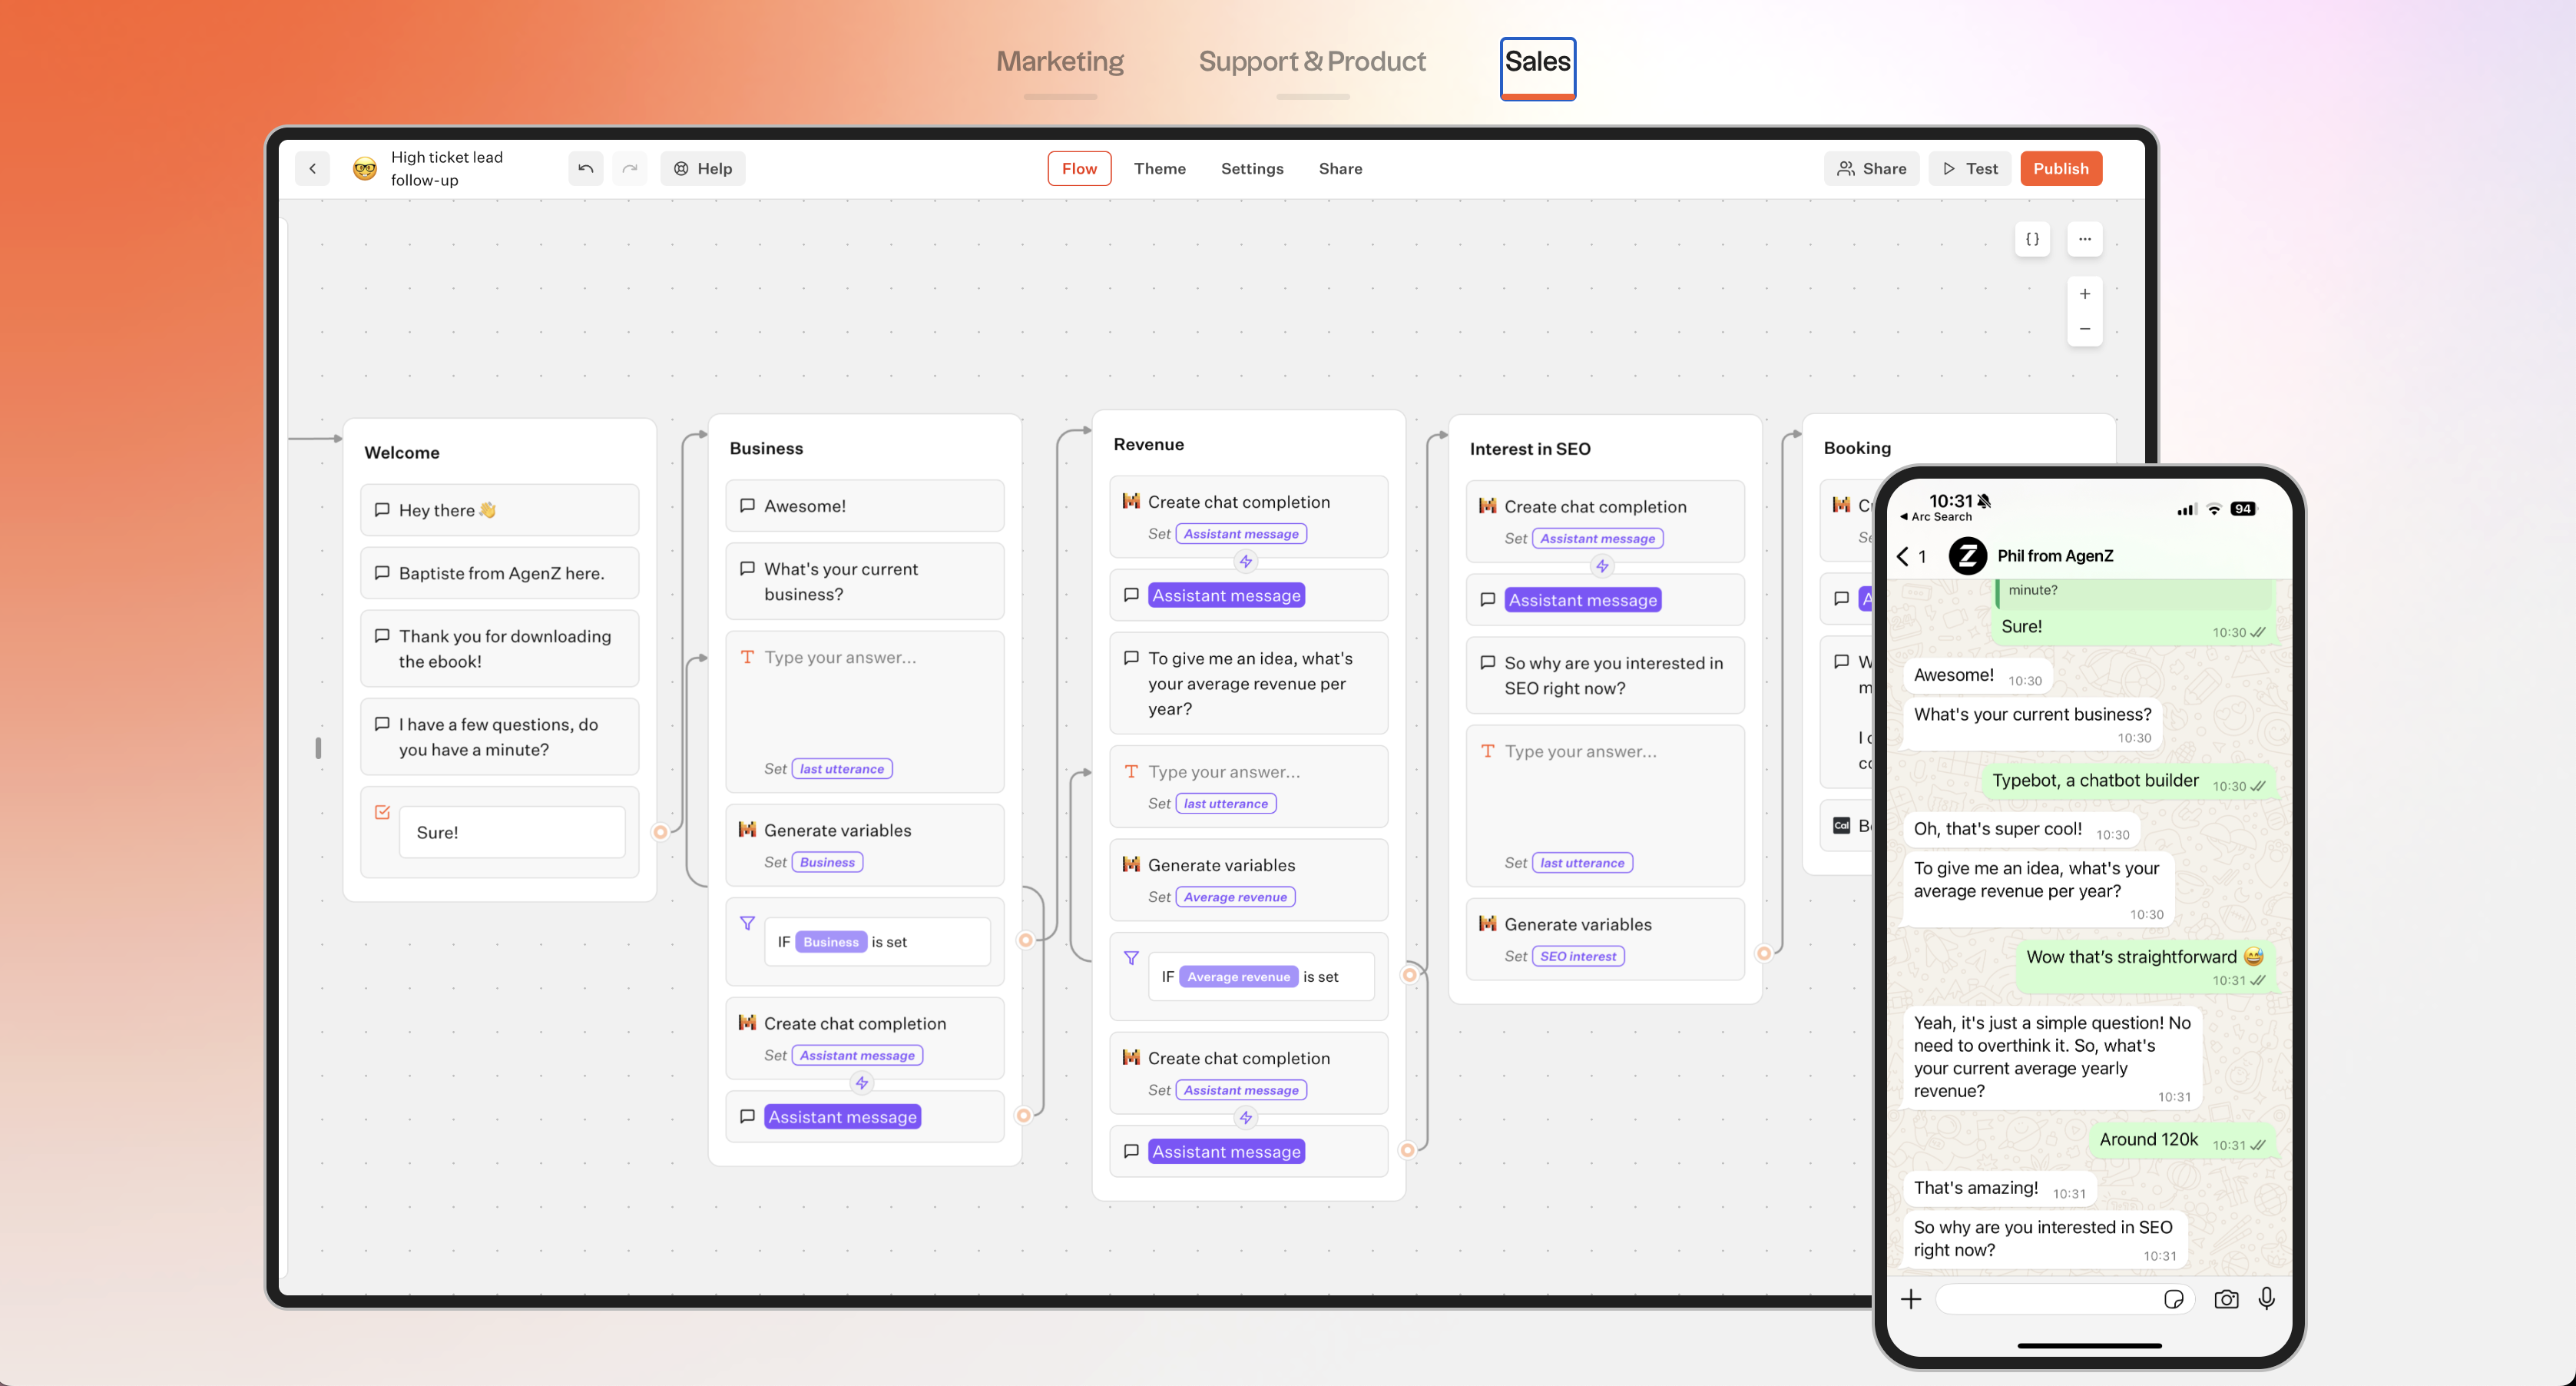Tap the camera icon in phone chat
Screen dimensions: 2576x1386
click(x=2226, y=1299)
